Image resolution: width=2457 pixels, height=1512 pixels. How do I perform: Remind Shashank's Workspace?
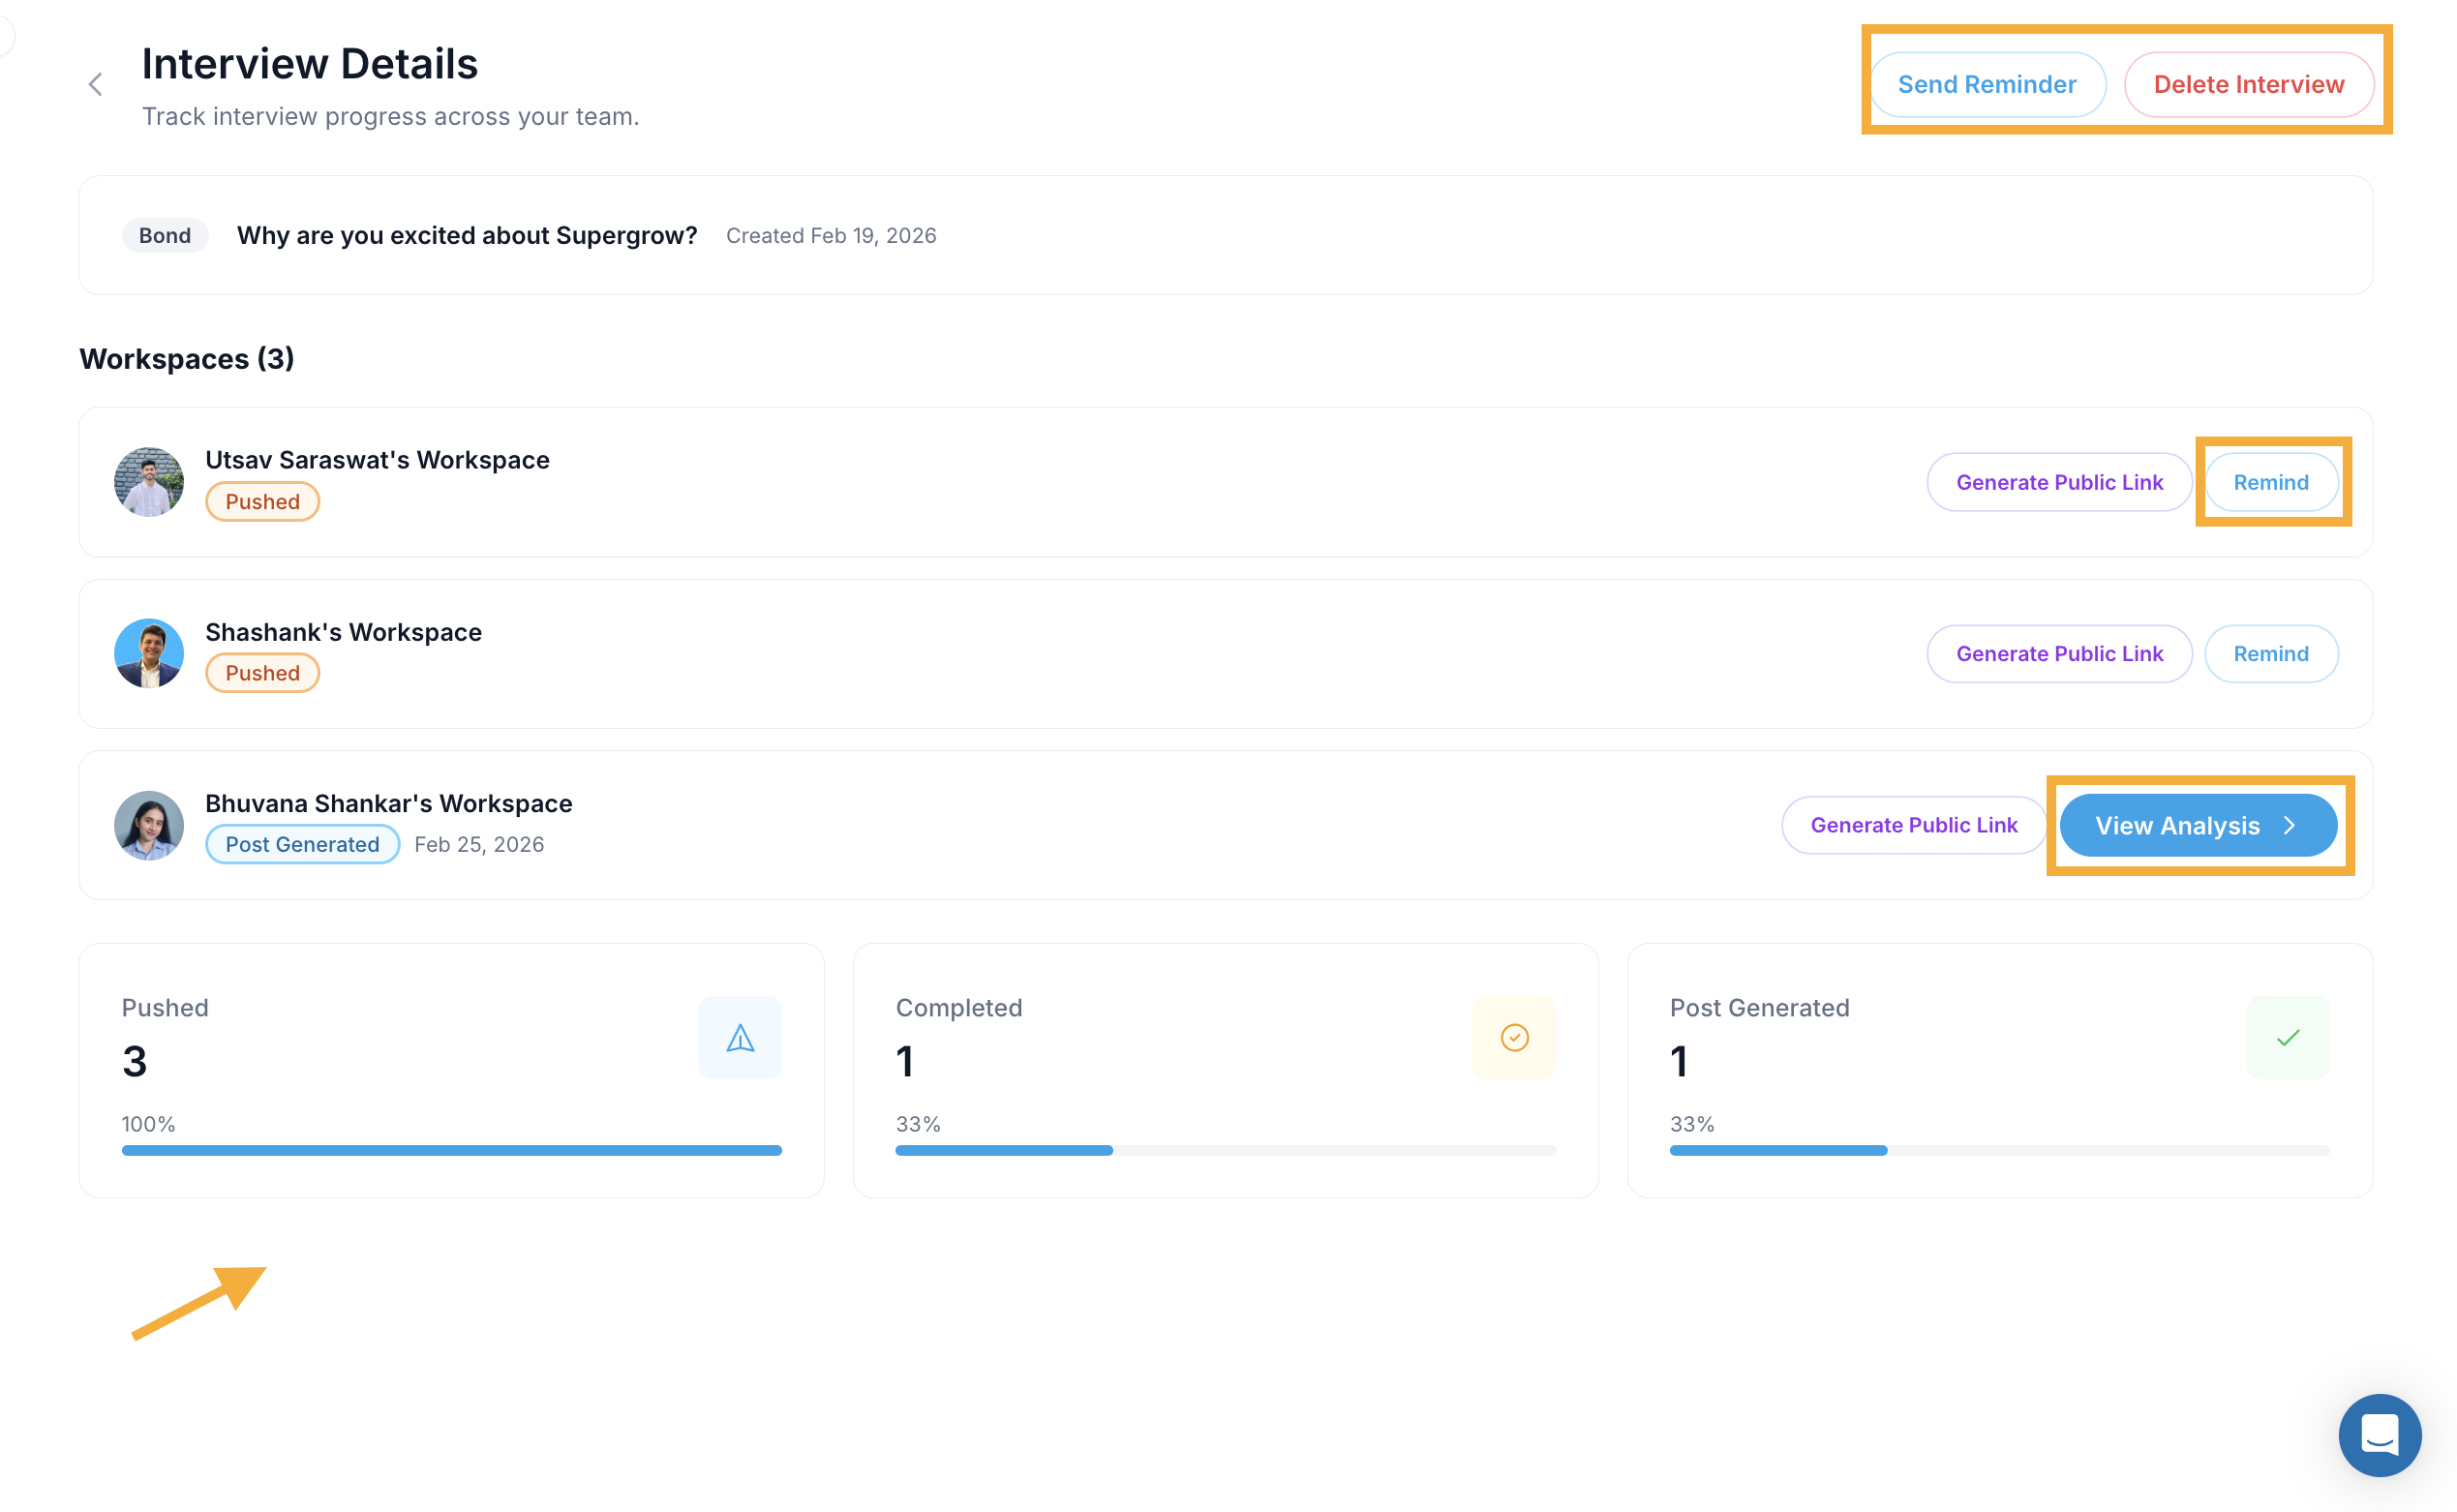pos(2271,653)
